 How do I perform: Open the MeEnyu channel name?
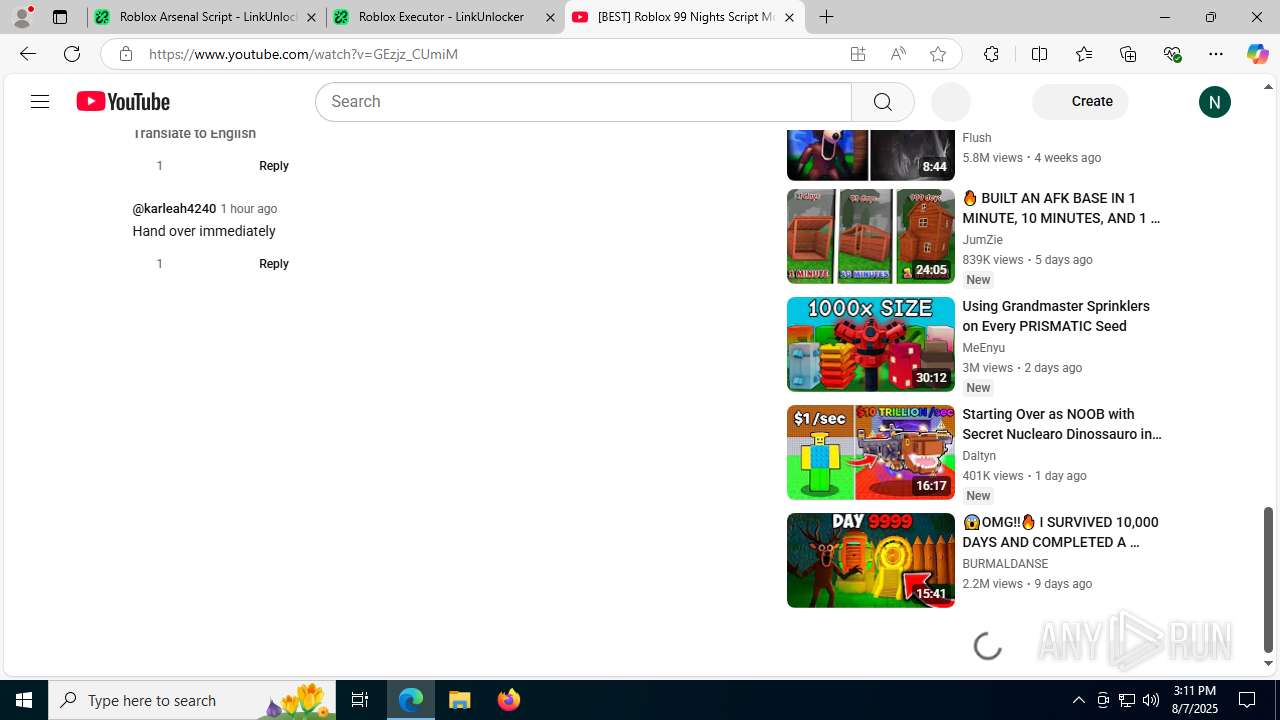pos(983,348)
